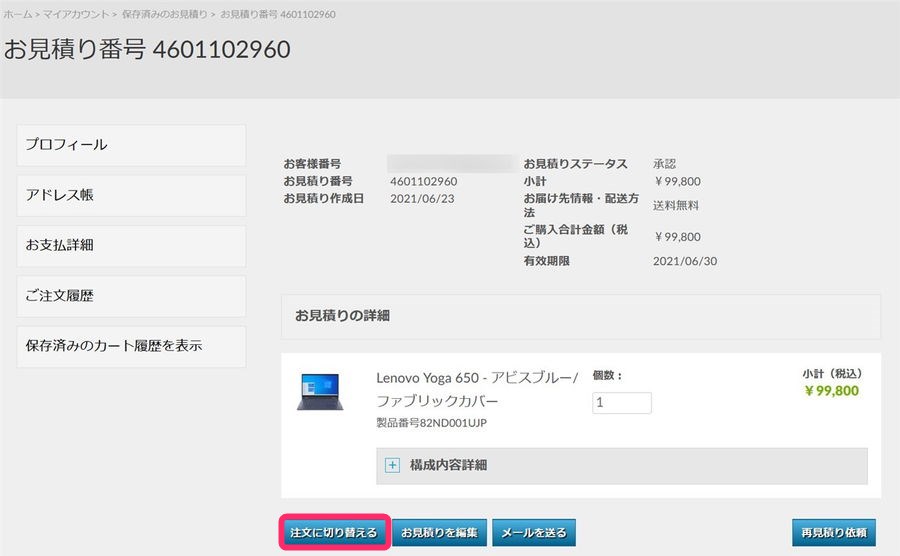Go to マイアカウント breadcrumb link
This screenshot has width=900, height=556.
click(x=76, y=14)
